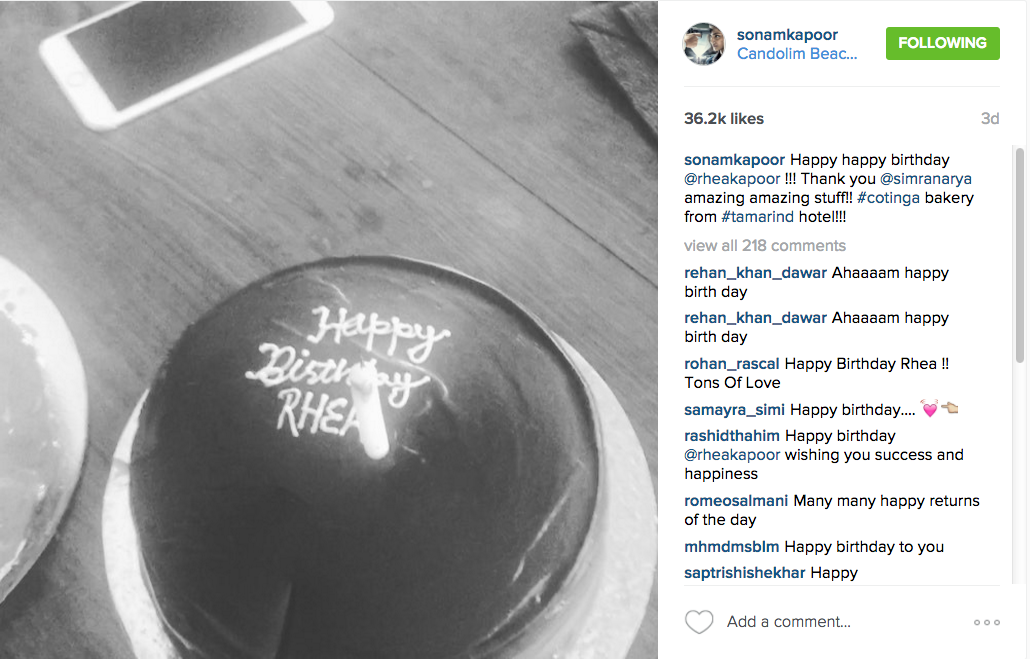
Task: Expand view all 218 comments
Action: 765,246
